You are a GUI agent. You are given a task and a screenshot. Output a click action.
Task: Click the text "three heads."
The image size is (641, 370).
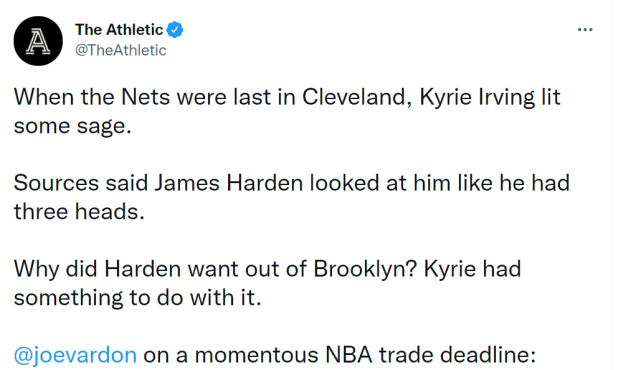coord(79,212)
